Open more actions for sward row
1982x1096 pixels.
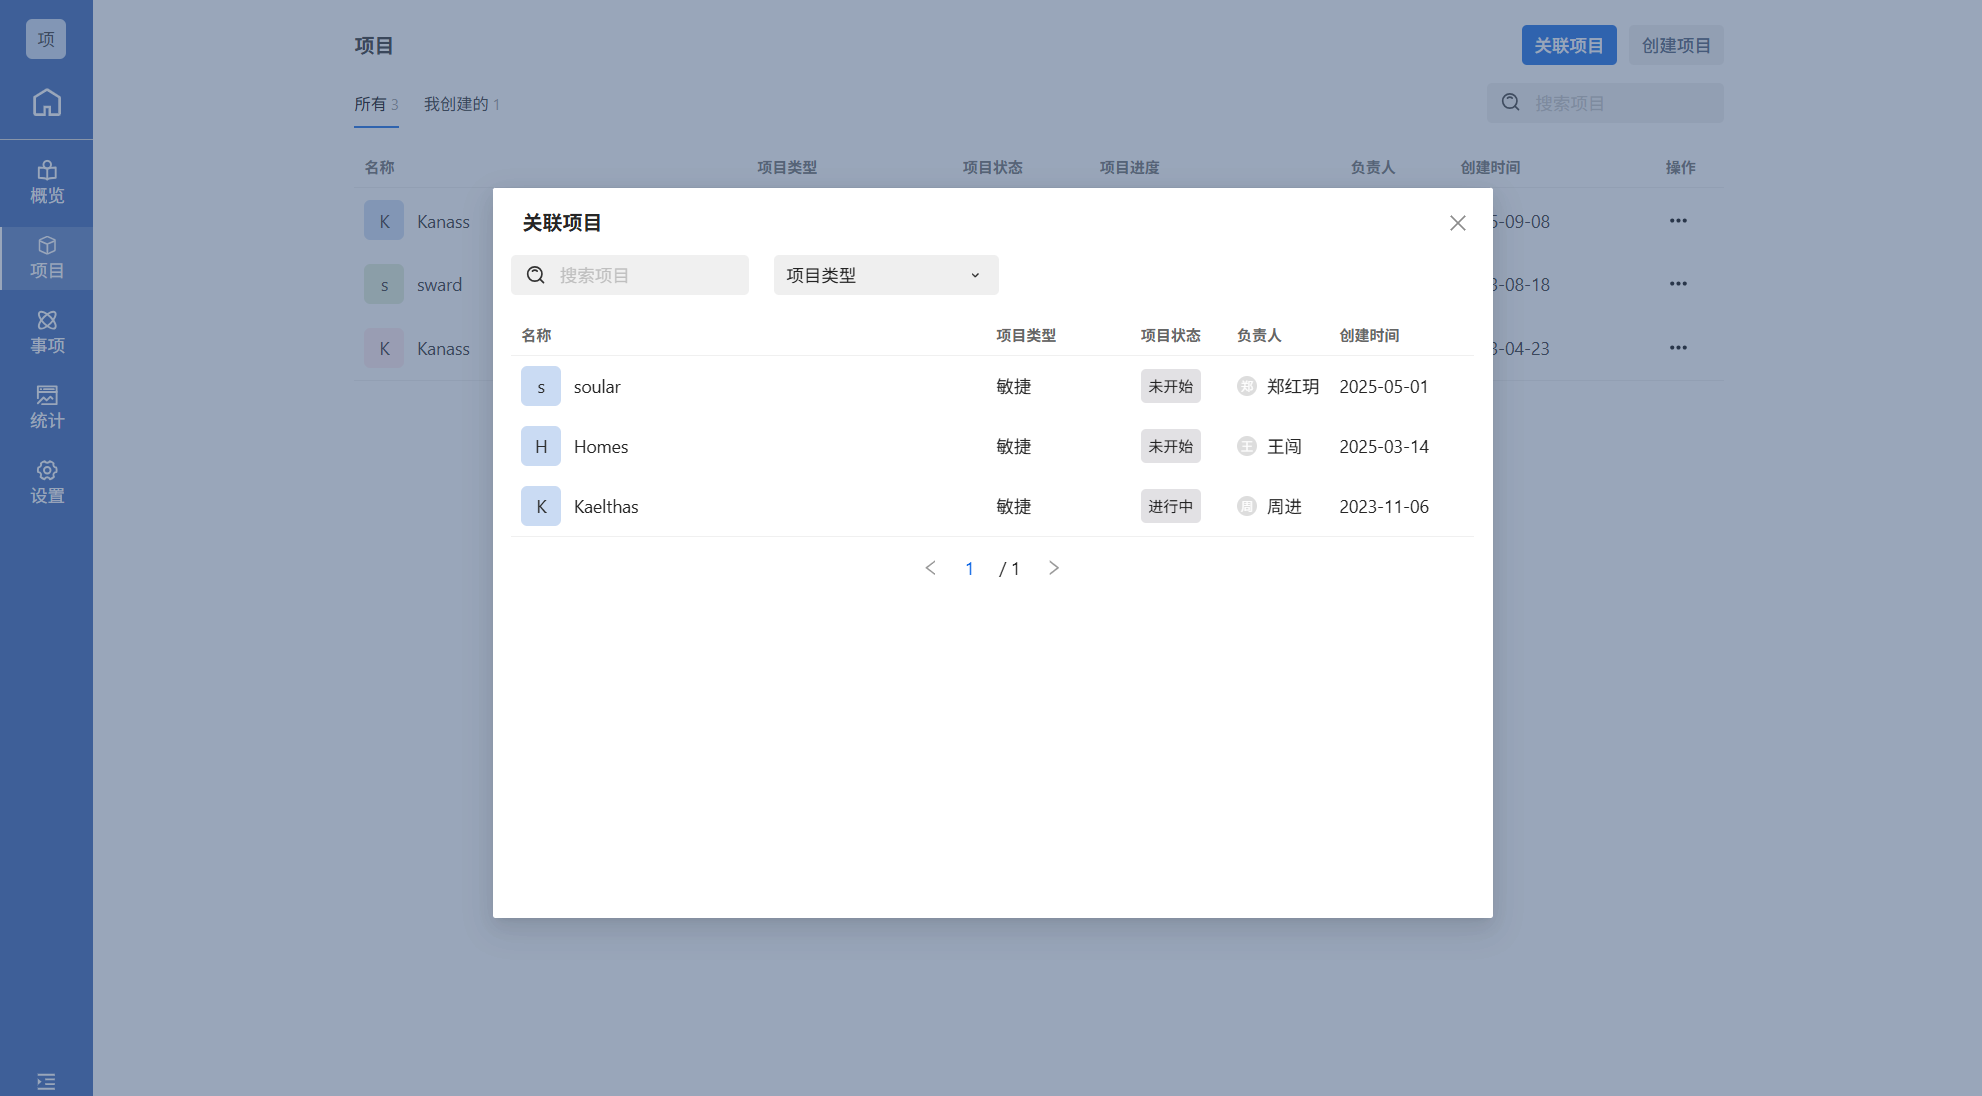(x=1677, y=284)
